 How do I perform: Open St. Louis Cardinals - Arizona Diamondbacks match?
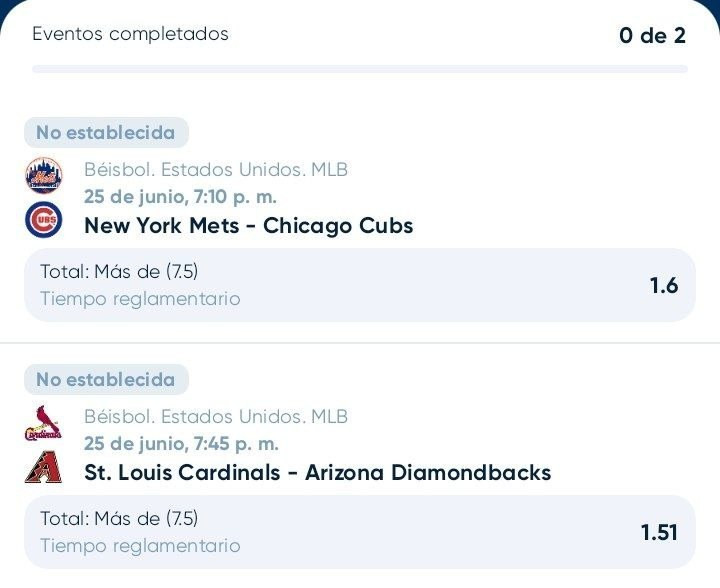click(x=318, y=472)
